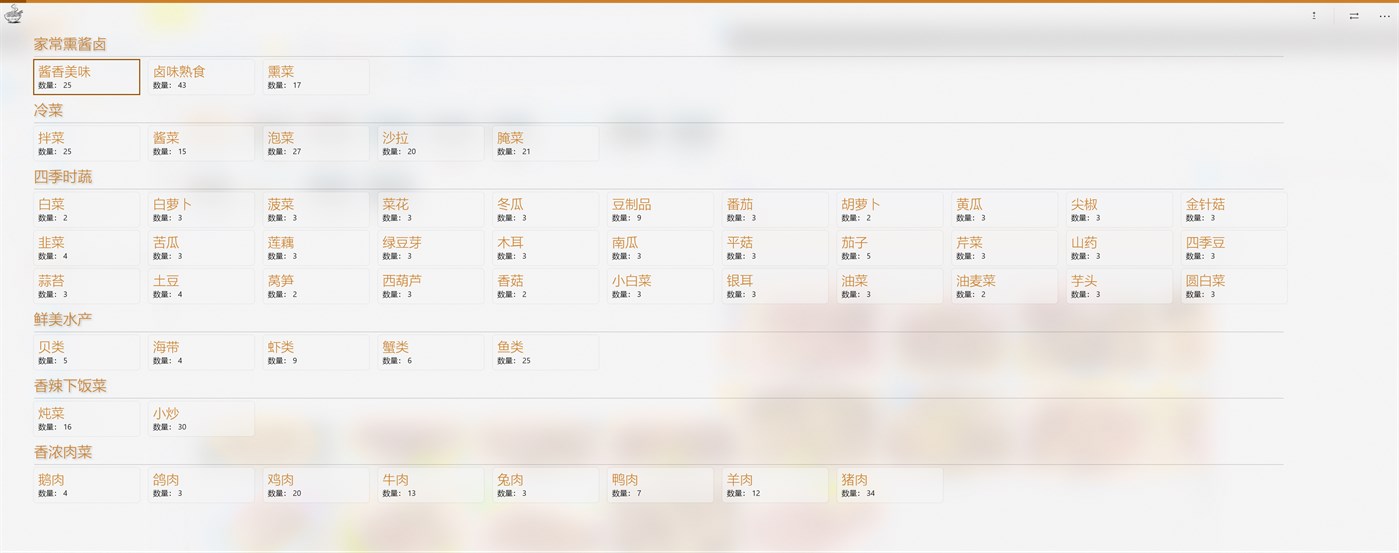Choose the 油麦菜 tile

click(x=1005, y=286)
